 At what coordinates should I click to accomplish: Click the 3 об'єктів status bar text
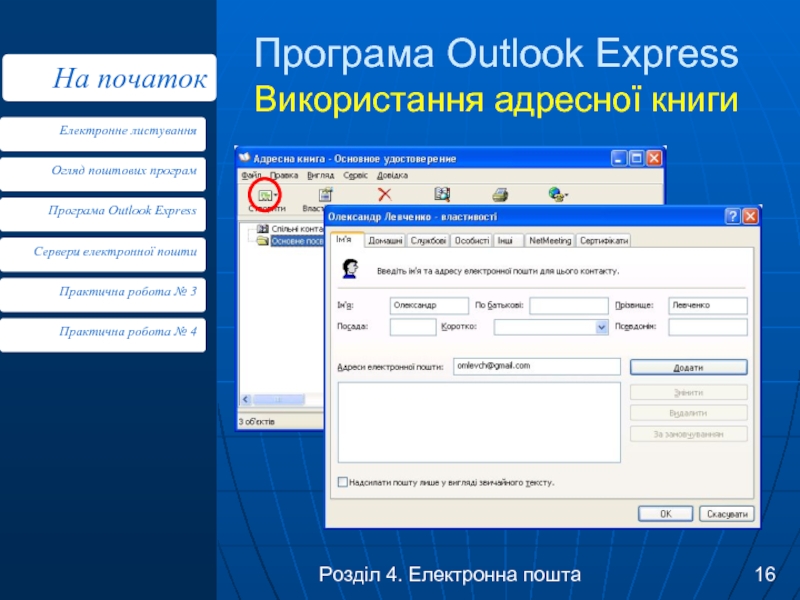click(x=257, y=421)
